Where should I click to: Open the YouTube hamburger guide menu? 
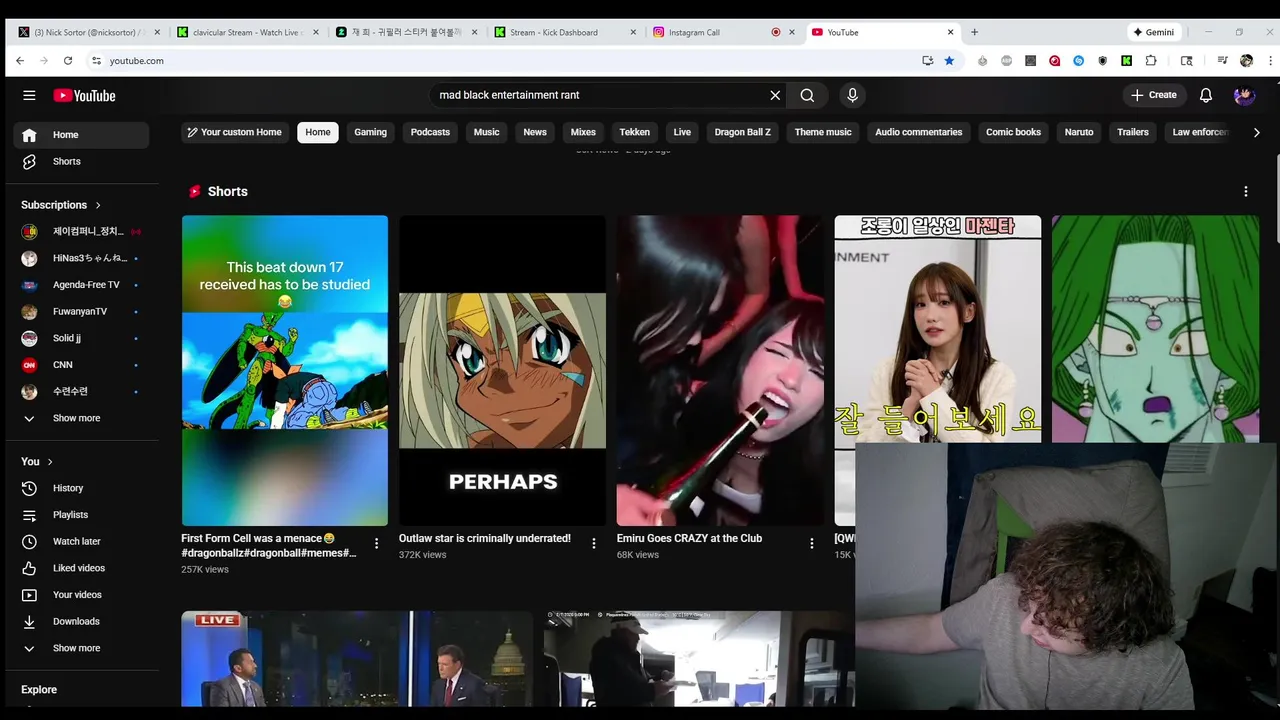tap(29, 95)
